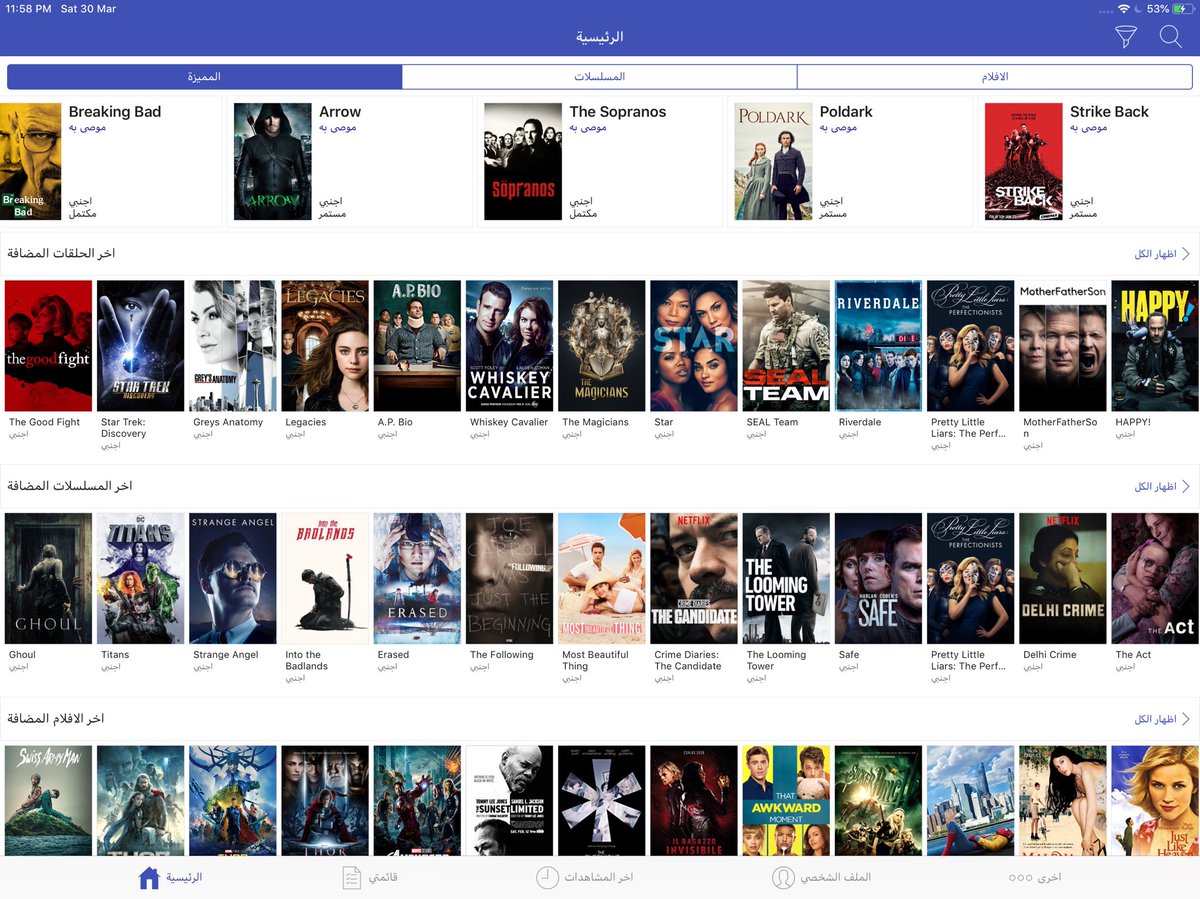Tap The Sopranos title text
The width and height of the screenshot is (1200, 899).
coord(618,112)
